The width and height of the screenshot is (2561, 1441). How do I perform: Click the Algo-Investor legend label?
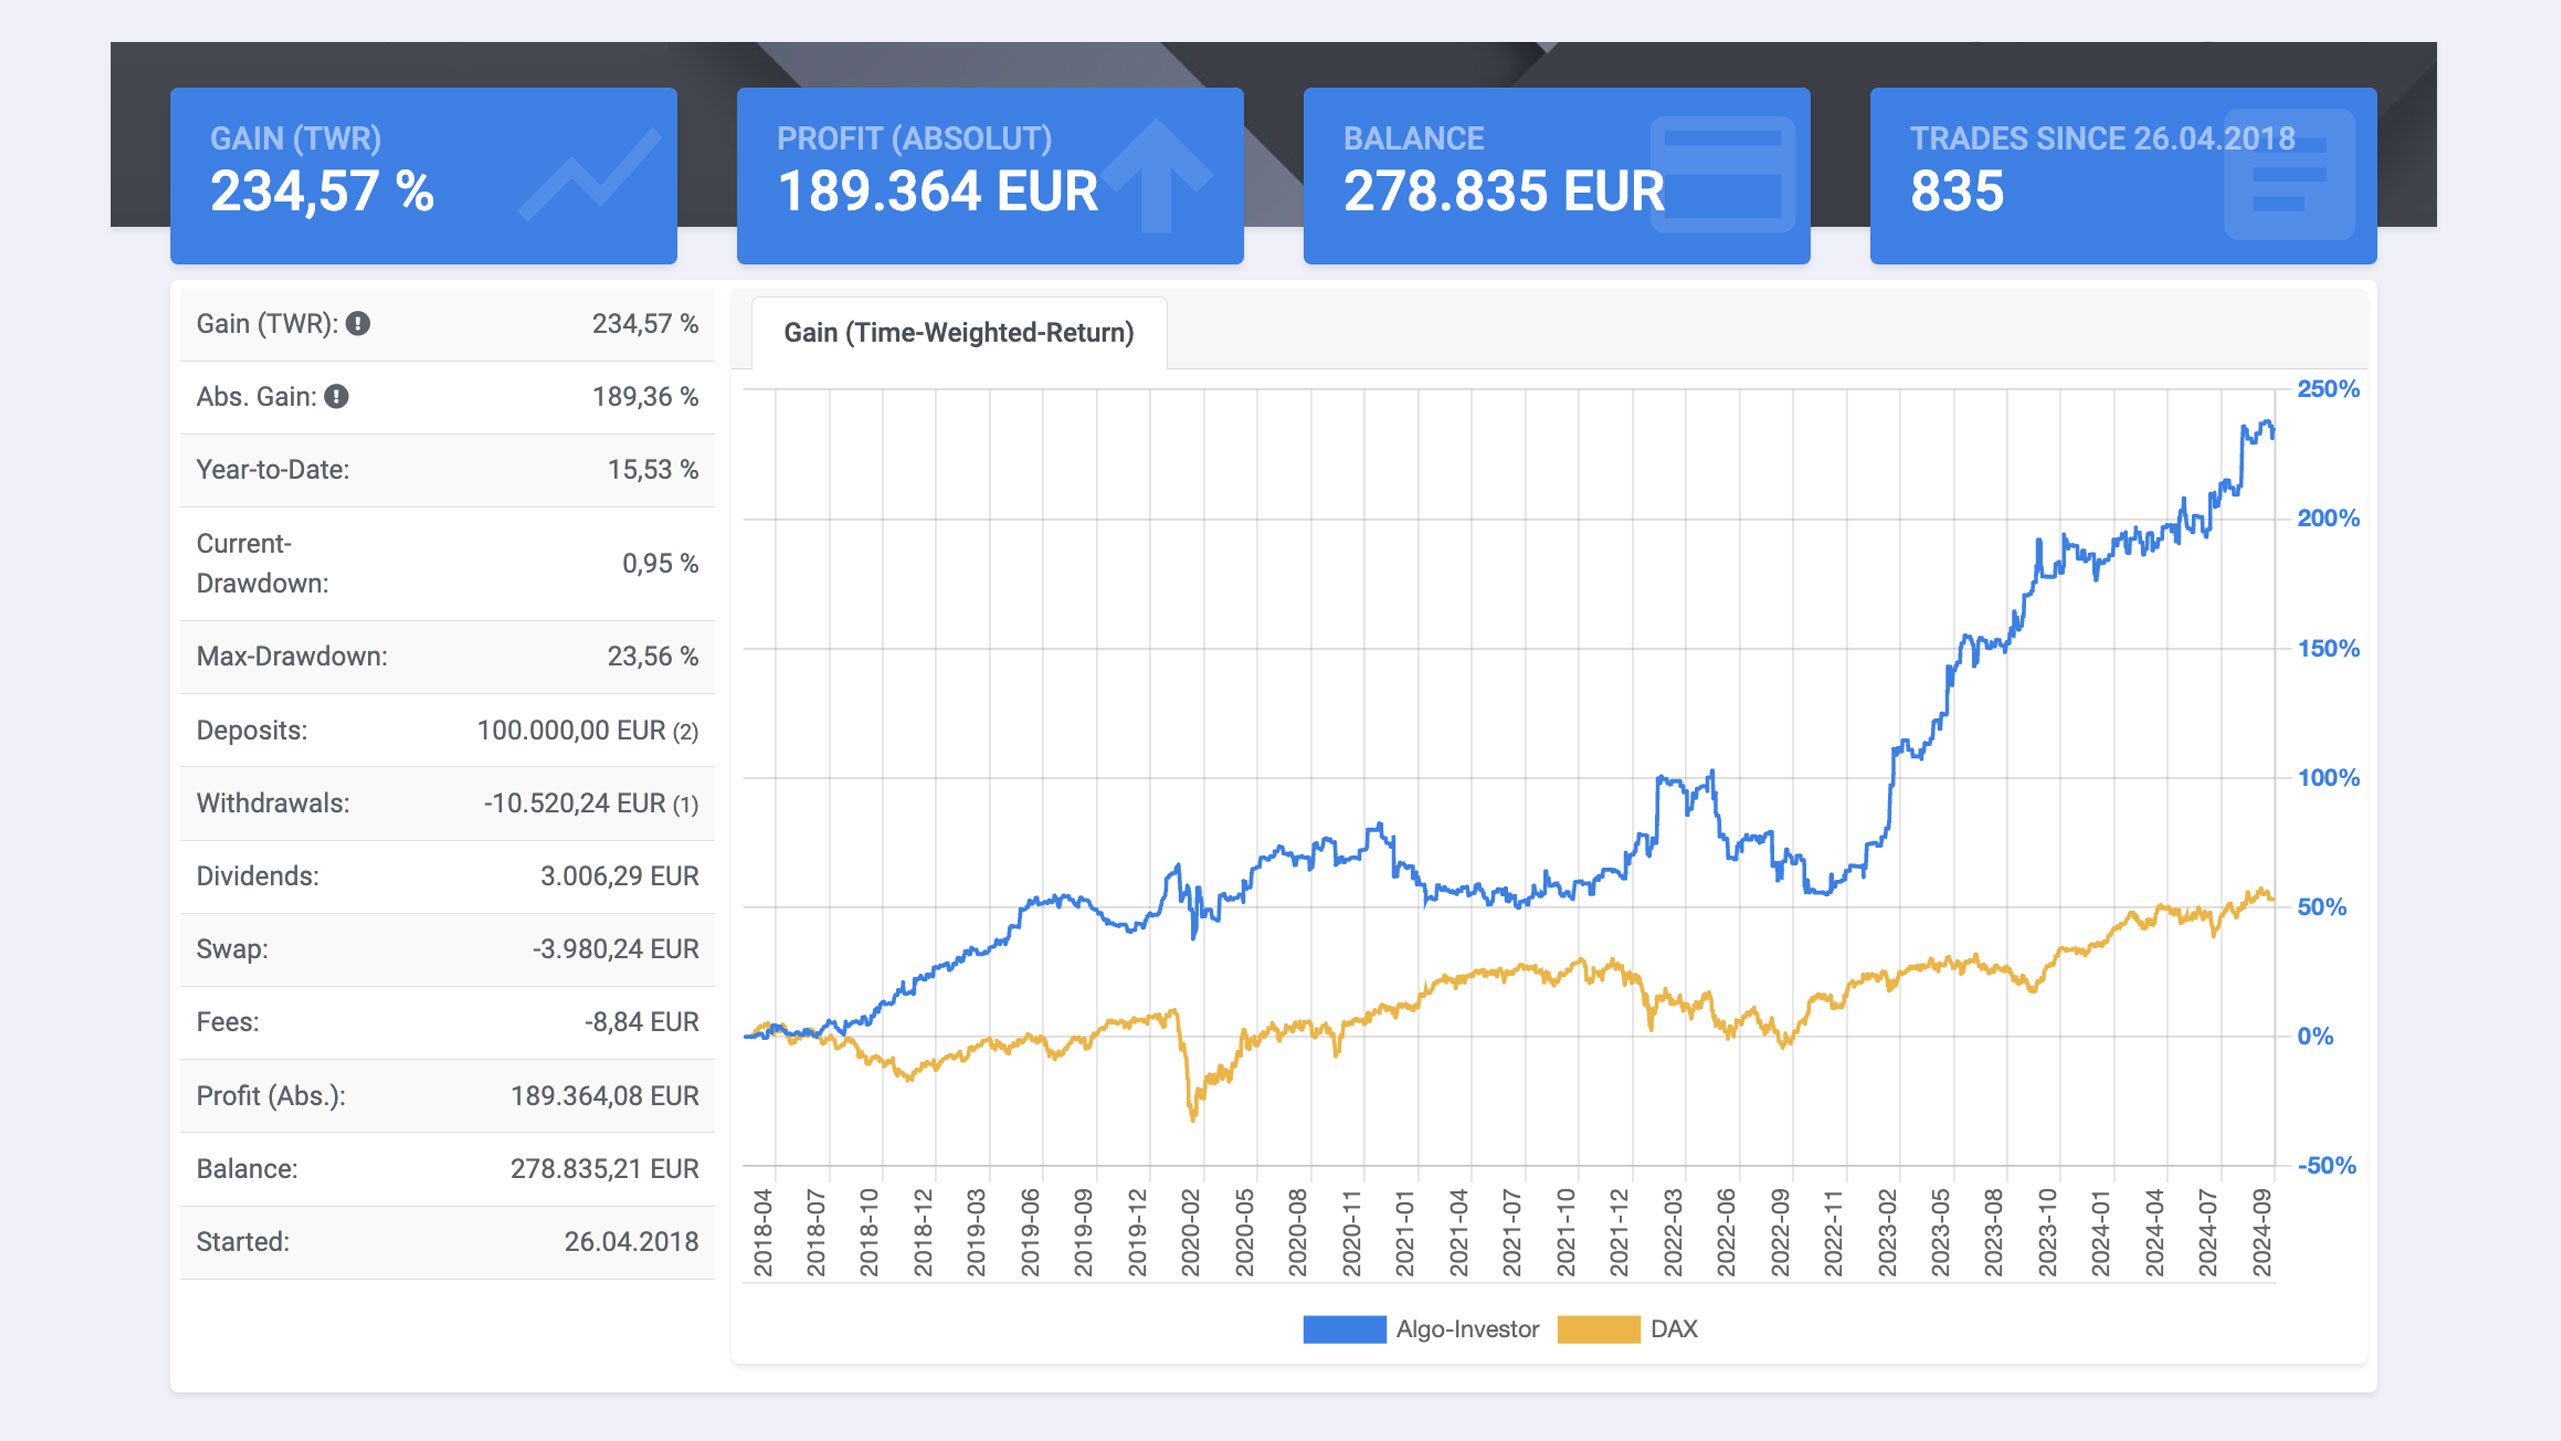click(x=1467, y=1329)
